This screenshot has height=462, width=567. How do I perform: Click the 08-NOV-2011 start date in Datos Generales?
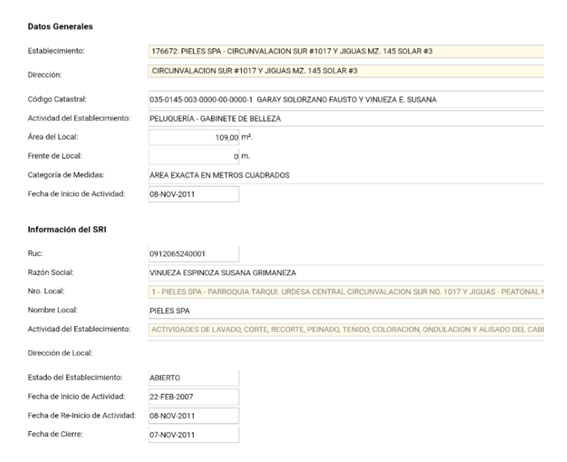tap(194, 194)
